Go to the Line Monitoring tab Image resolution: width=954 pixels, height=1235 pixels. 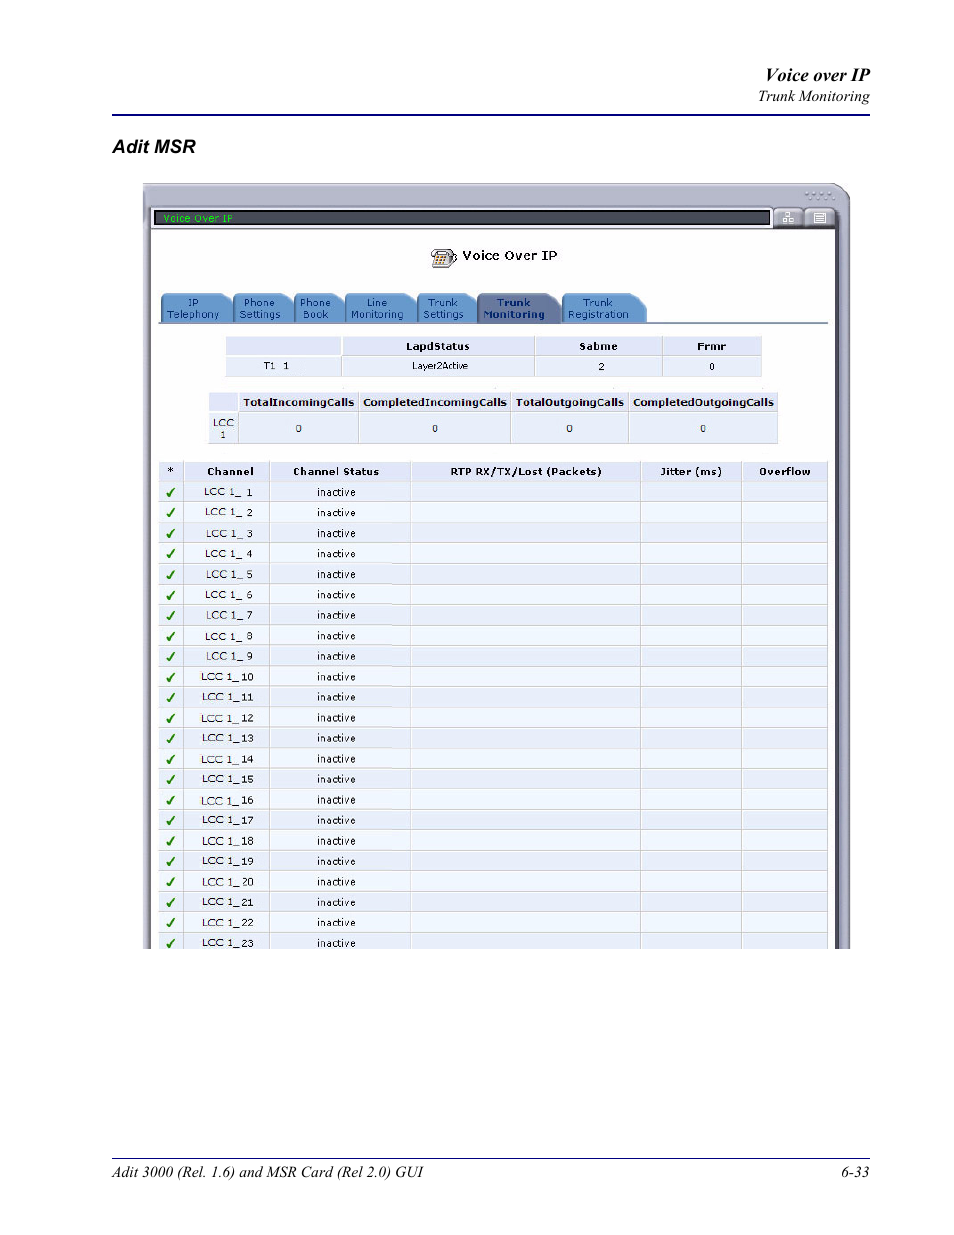point(377,309)
